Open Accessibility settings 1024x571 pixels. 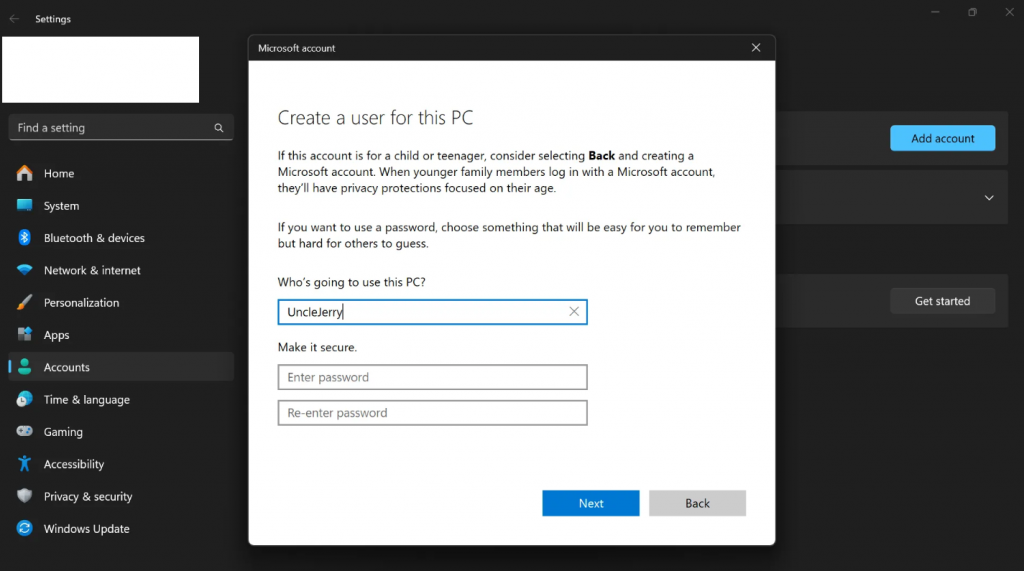(x=121, y=464)
